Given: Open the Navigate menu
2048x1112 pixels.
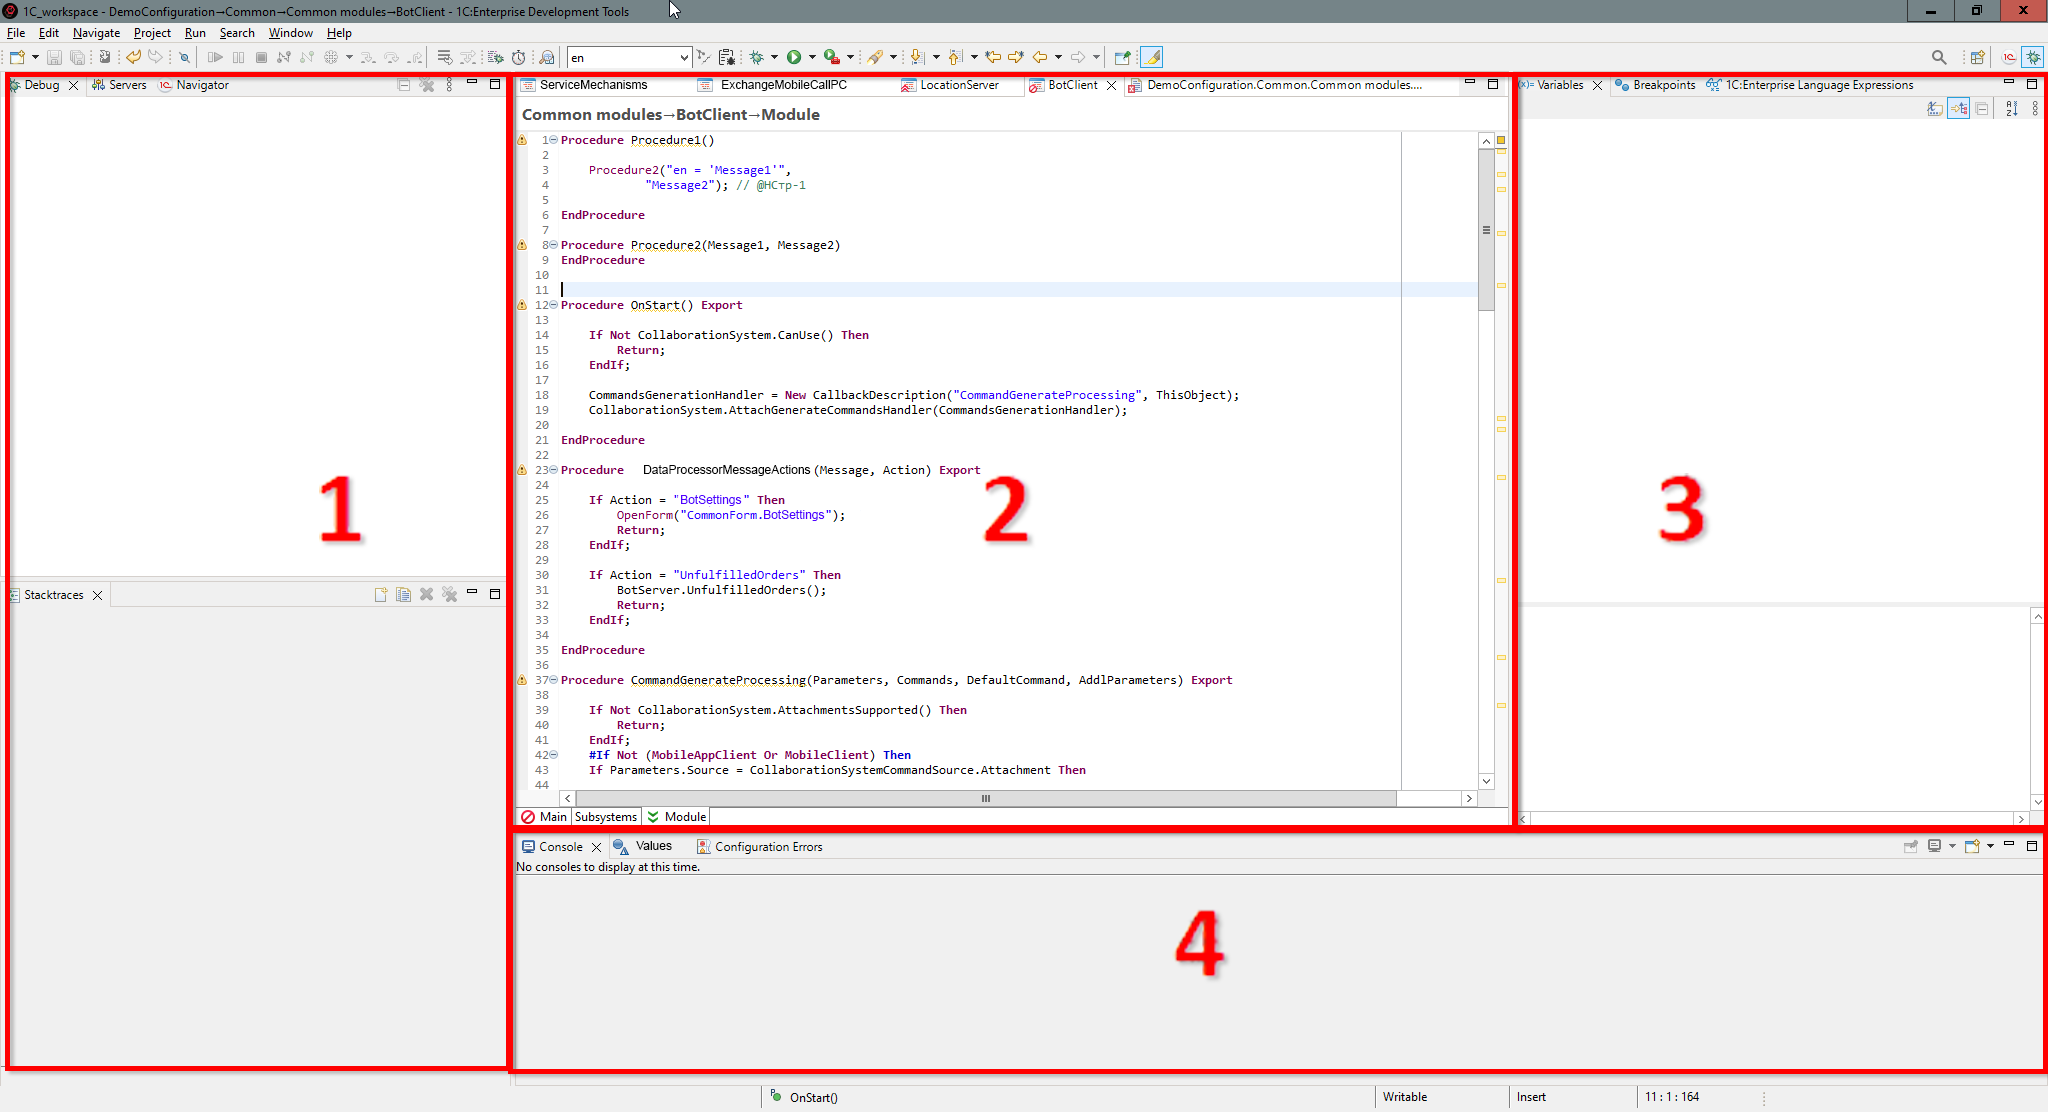Looking at the screenshot, I should pyautogui.click(x=96, y=33).
